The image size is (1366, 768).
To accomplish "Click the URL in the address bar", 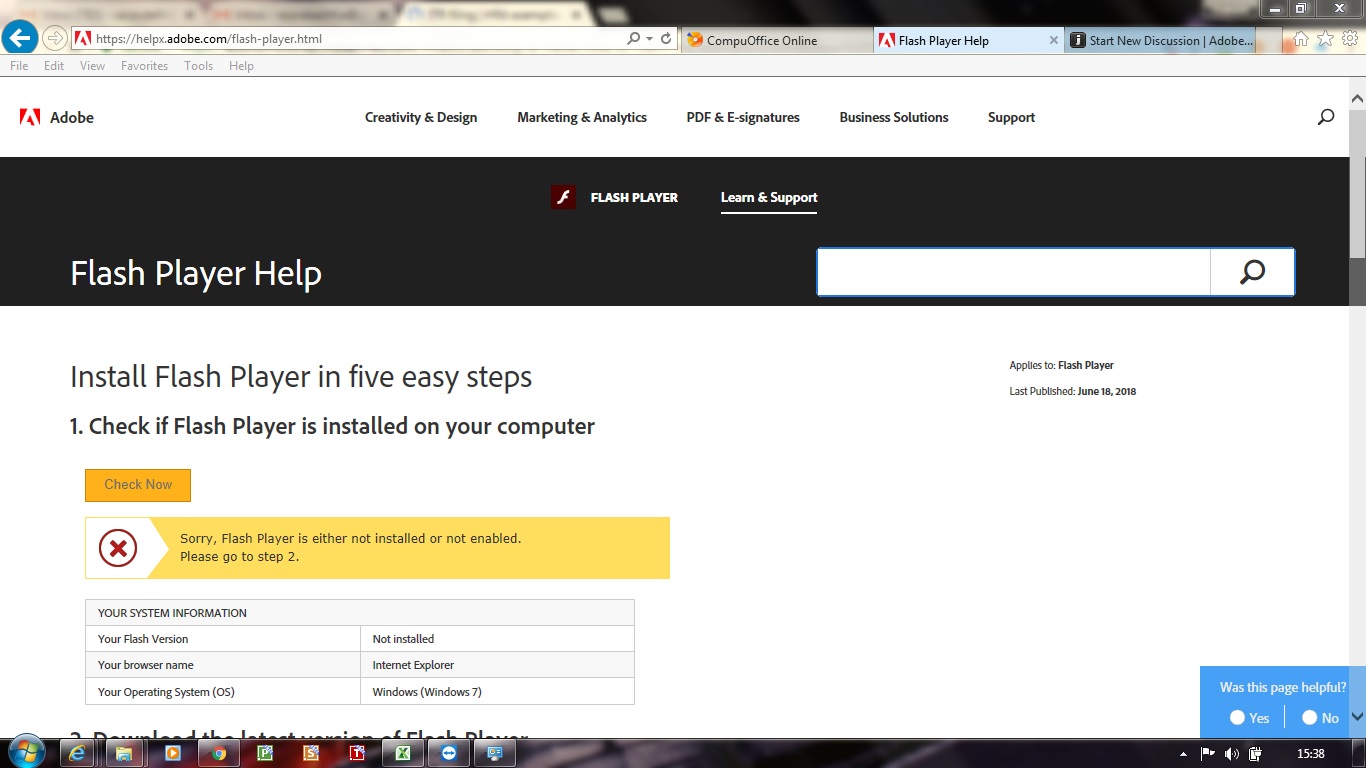I will [209, 39].
